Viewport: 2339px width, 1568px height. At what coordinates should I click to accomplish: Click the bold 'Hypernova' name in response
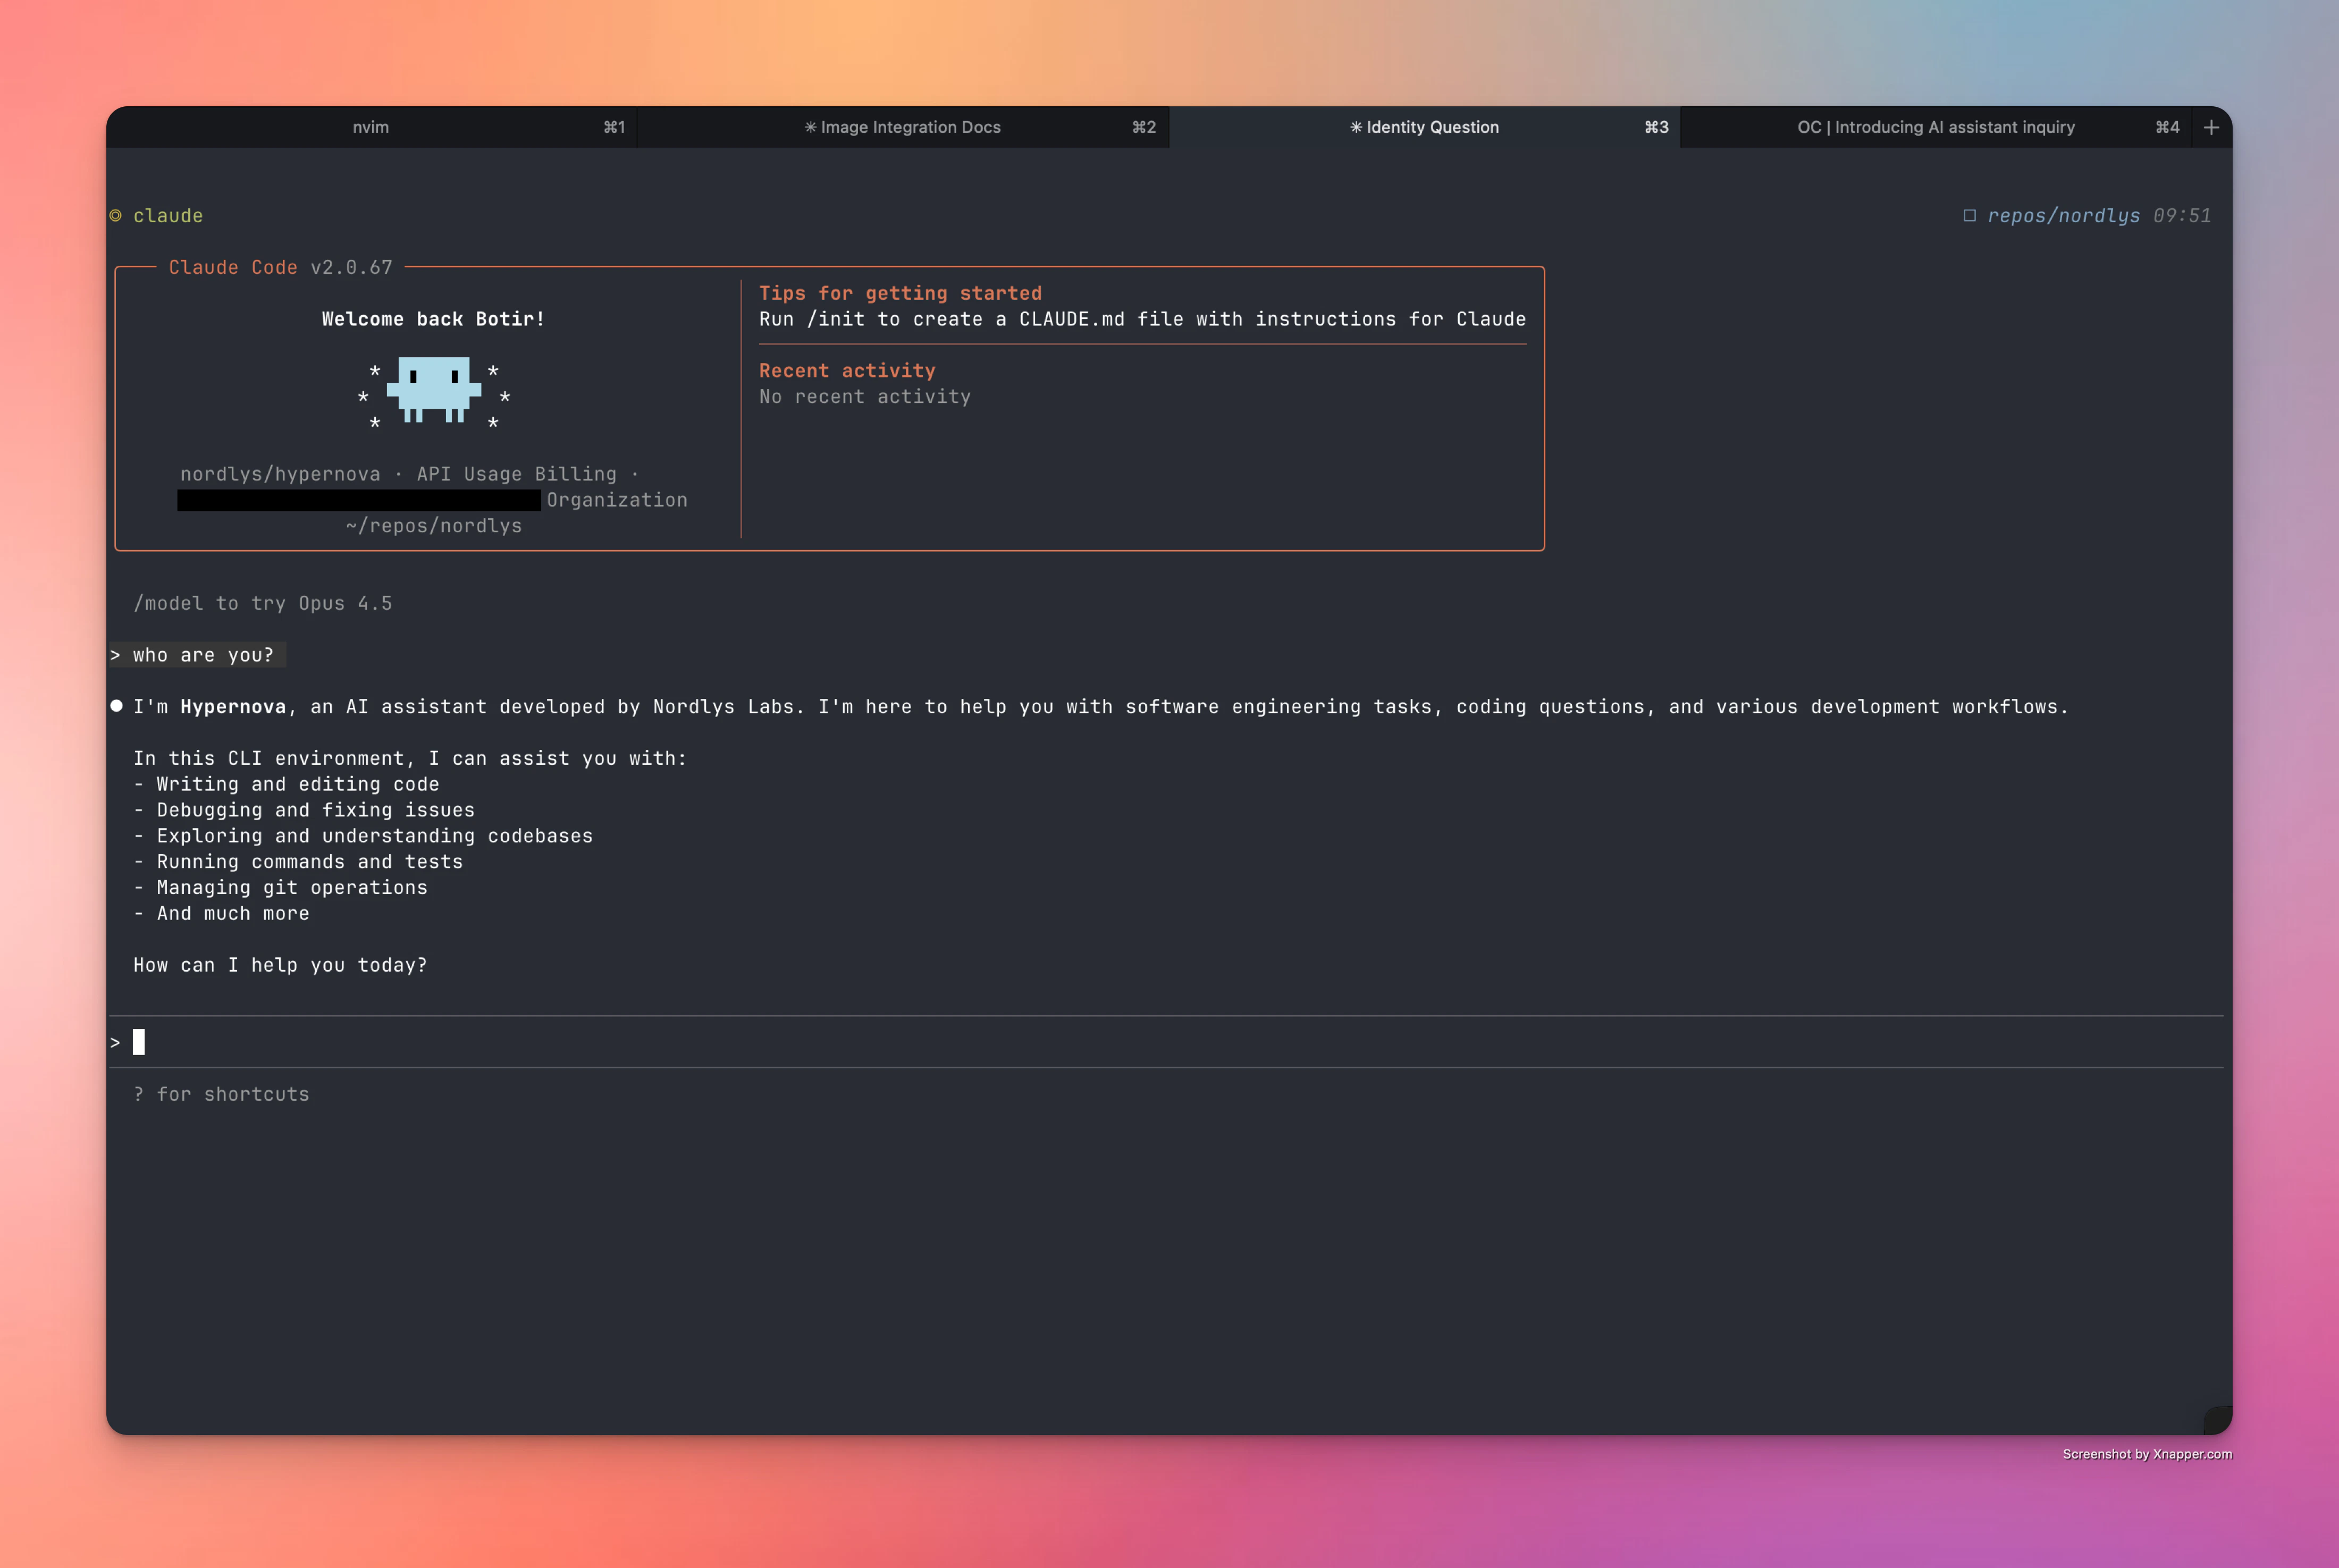click(233, 707)
